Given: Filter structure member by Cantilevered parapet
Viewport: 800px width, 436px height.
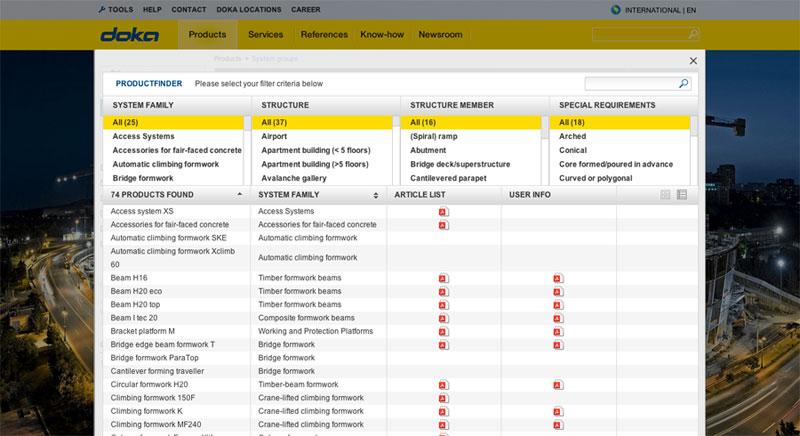Looking at the screenshot, I should (x=448, y=178).
